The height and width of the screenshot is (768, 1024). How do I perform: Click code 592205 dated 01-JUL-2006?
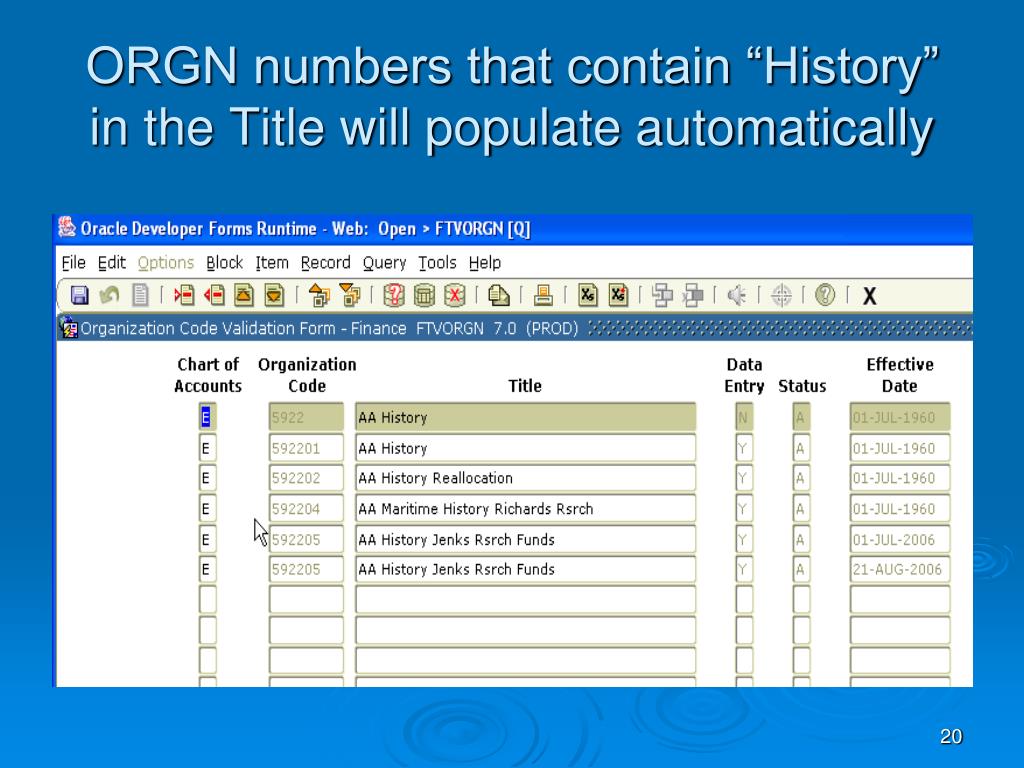306,539
